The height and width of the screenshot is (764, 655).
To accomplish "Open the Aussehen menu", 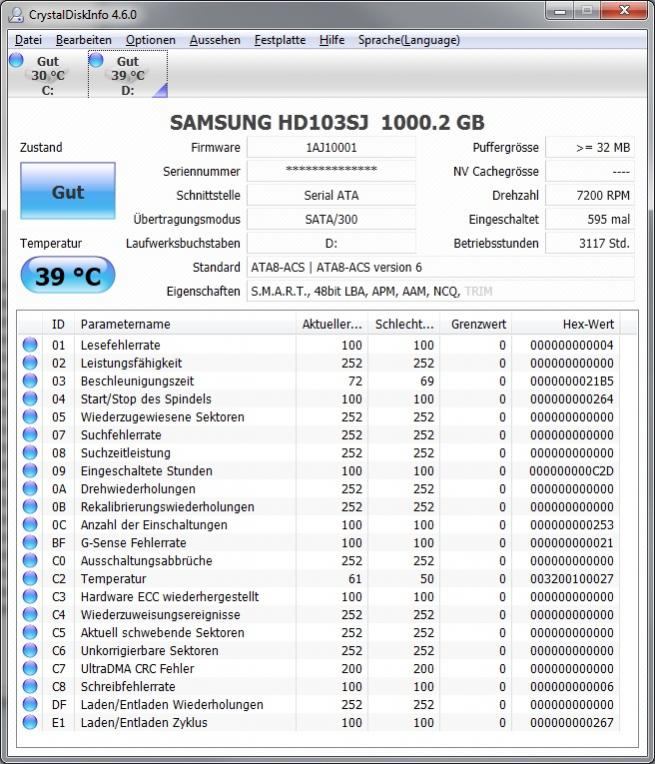I will coord(215,40).
